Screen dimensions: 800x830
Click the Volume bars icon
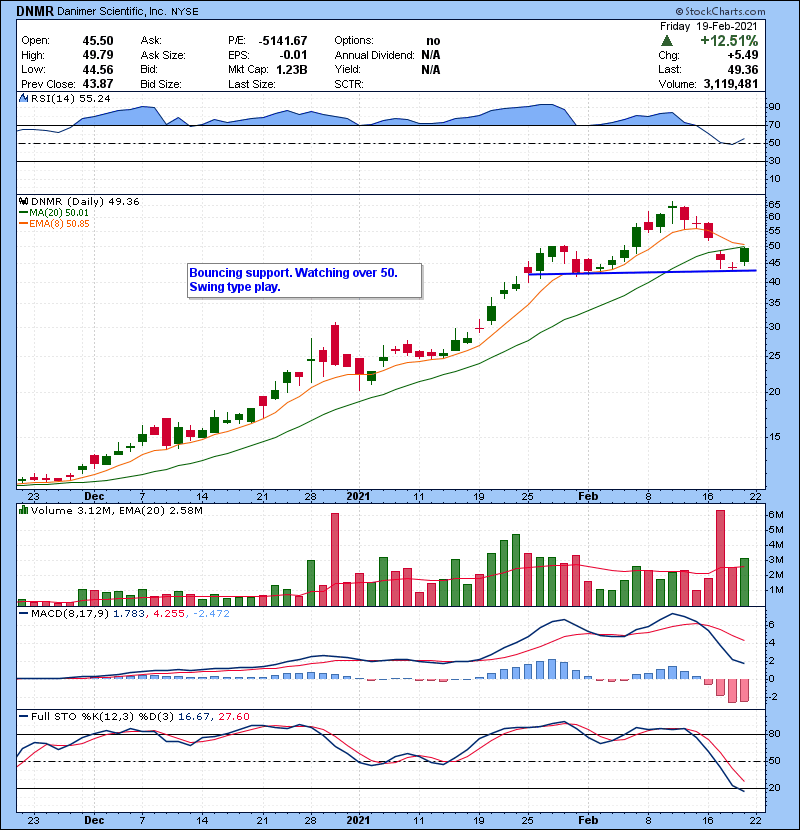point(23,511)
